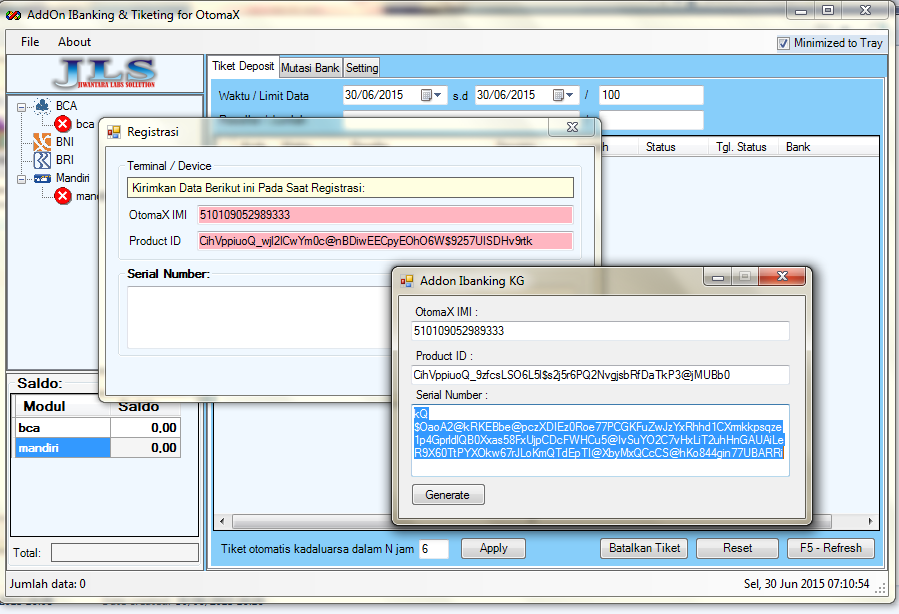
Task: Open the calendar of end date field
Action: point(562,95)
